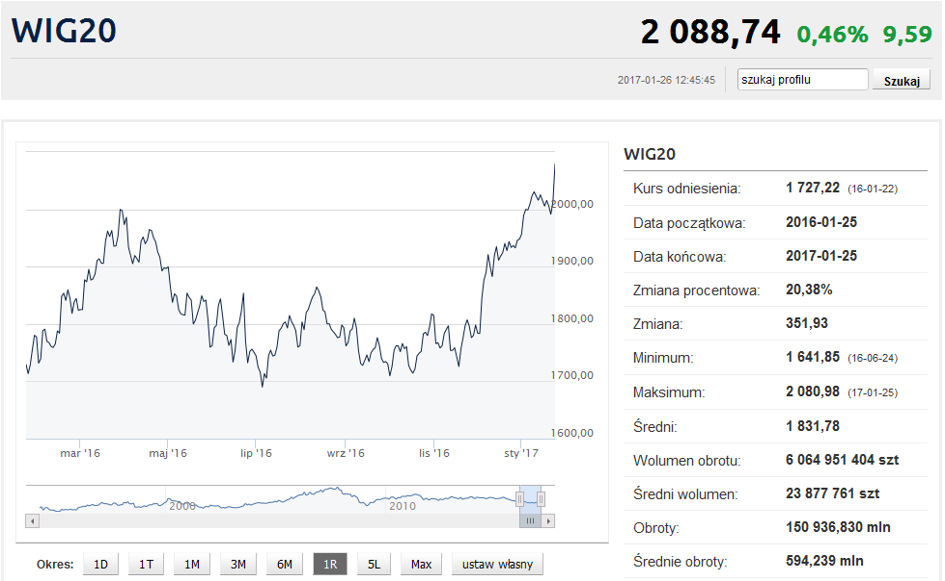Select the 1D period button
The height and width of the screenshot is (581, 945).
pyautogui.click(x=101, y=564)
